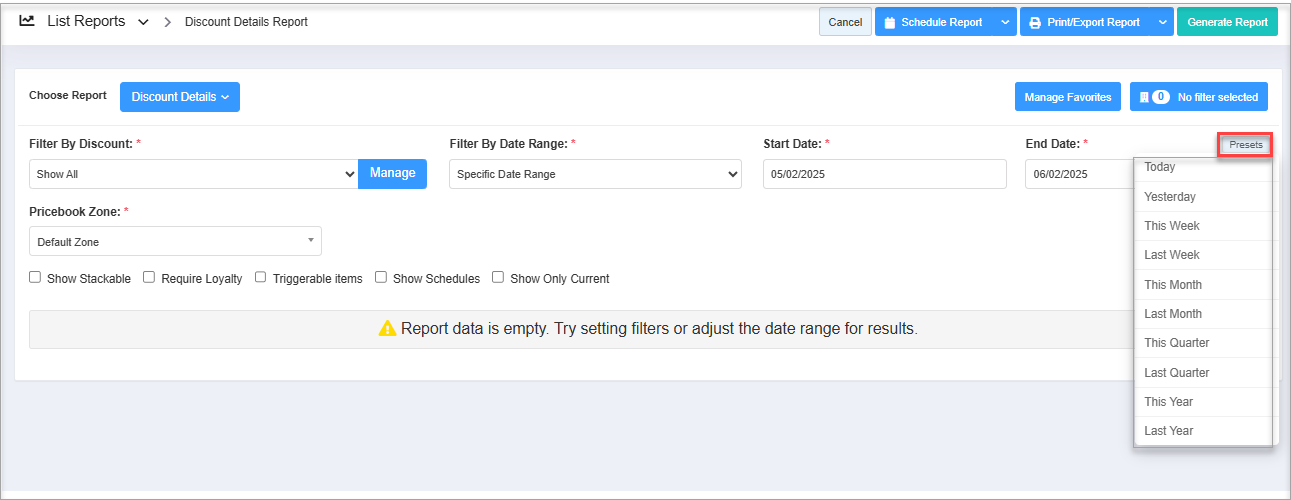Open the Schedule Report split arrow
Screen dimensions: 1291x500
coord(1005,22)
